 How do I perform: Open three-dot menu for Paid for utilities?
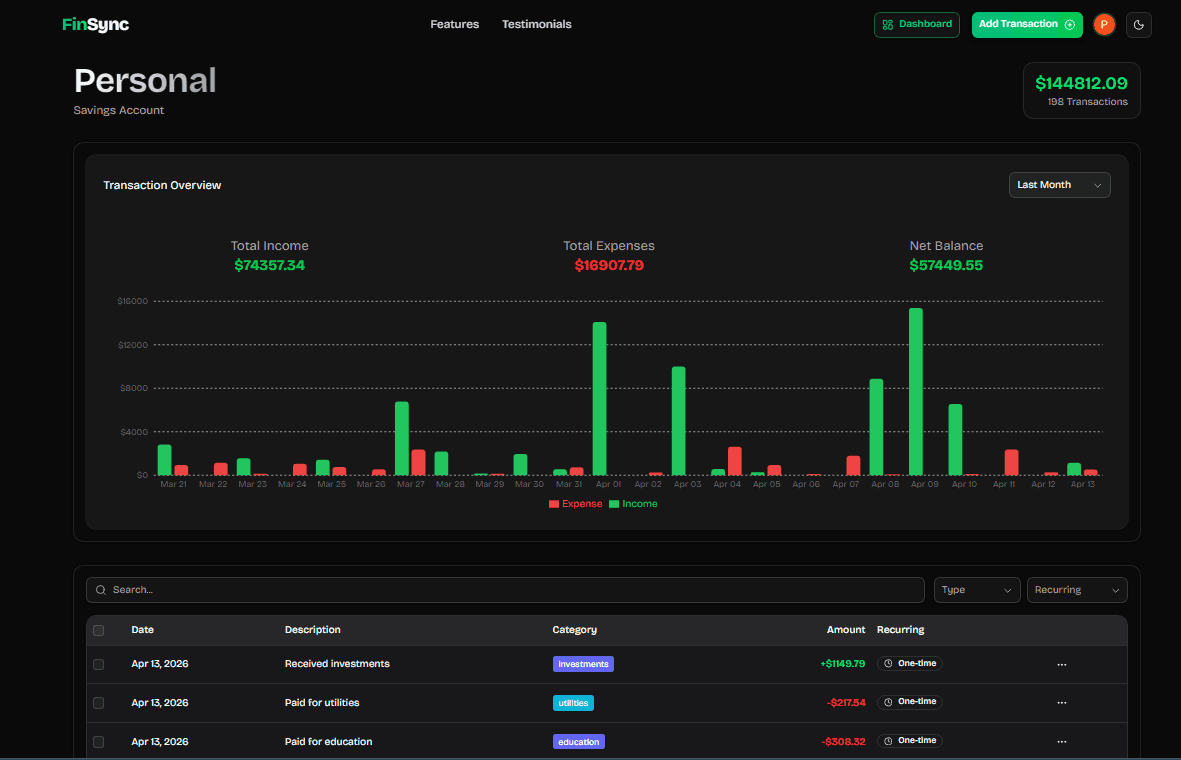pos(1061,703)
